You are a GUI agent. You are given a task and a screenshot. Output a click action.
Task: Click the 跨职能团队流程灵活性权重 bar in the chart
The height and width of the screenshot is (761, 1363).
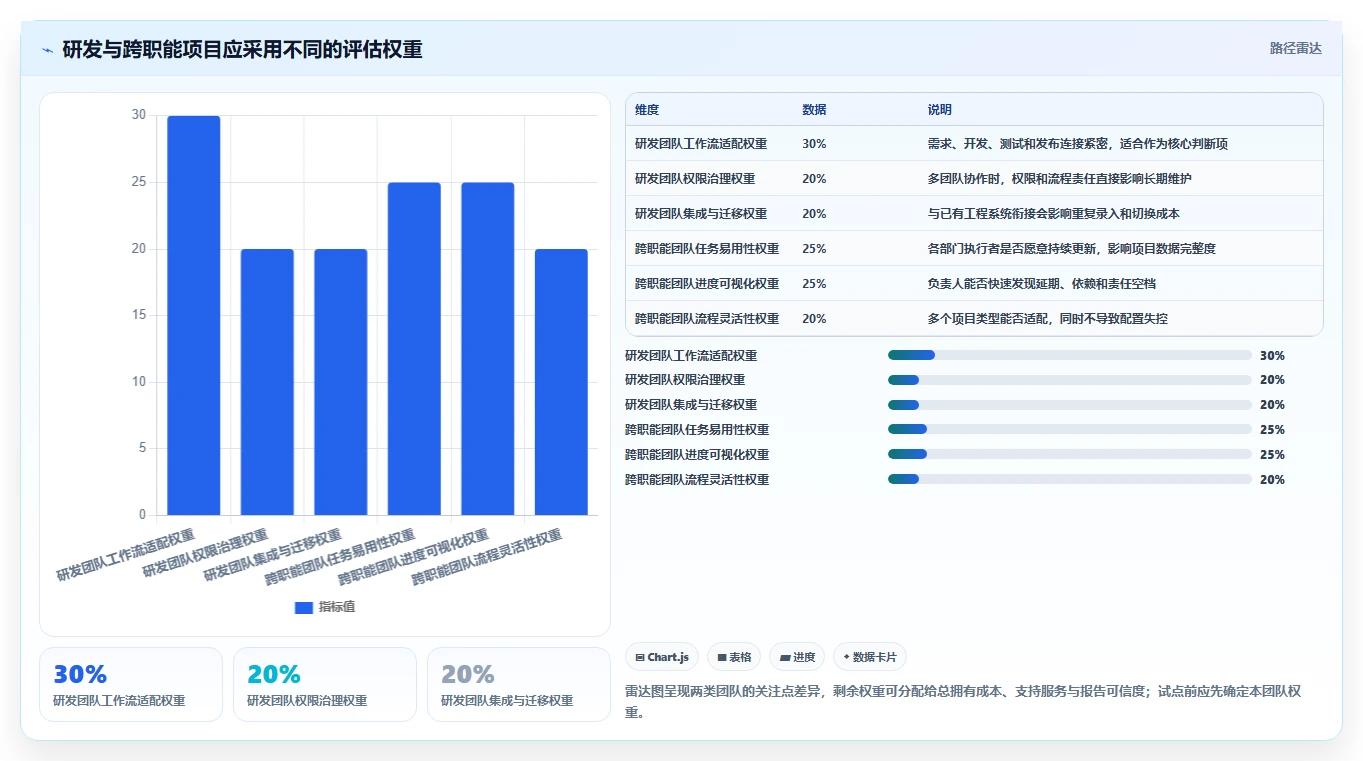point(561,382)
